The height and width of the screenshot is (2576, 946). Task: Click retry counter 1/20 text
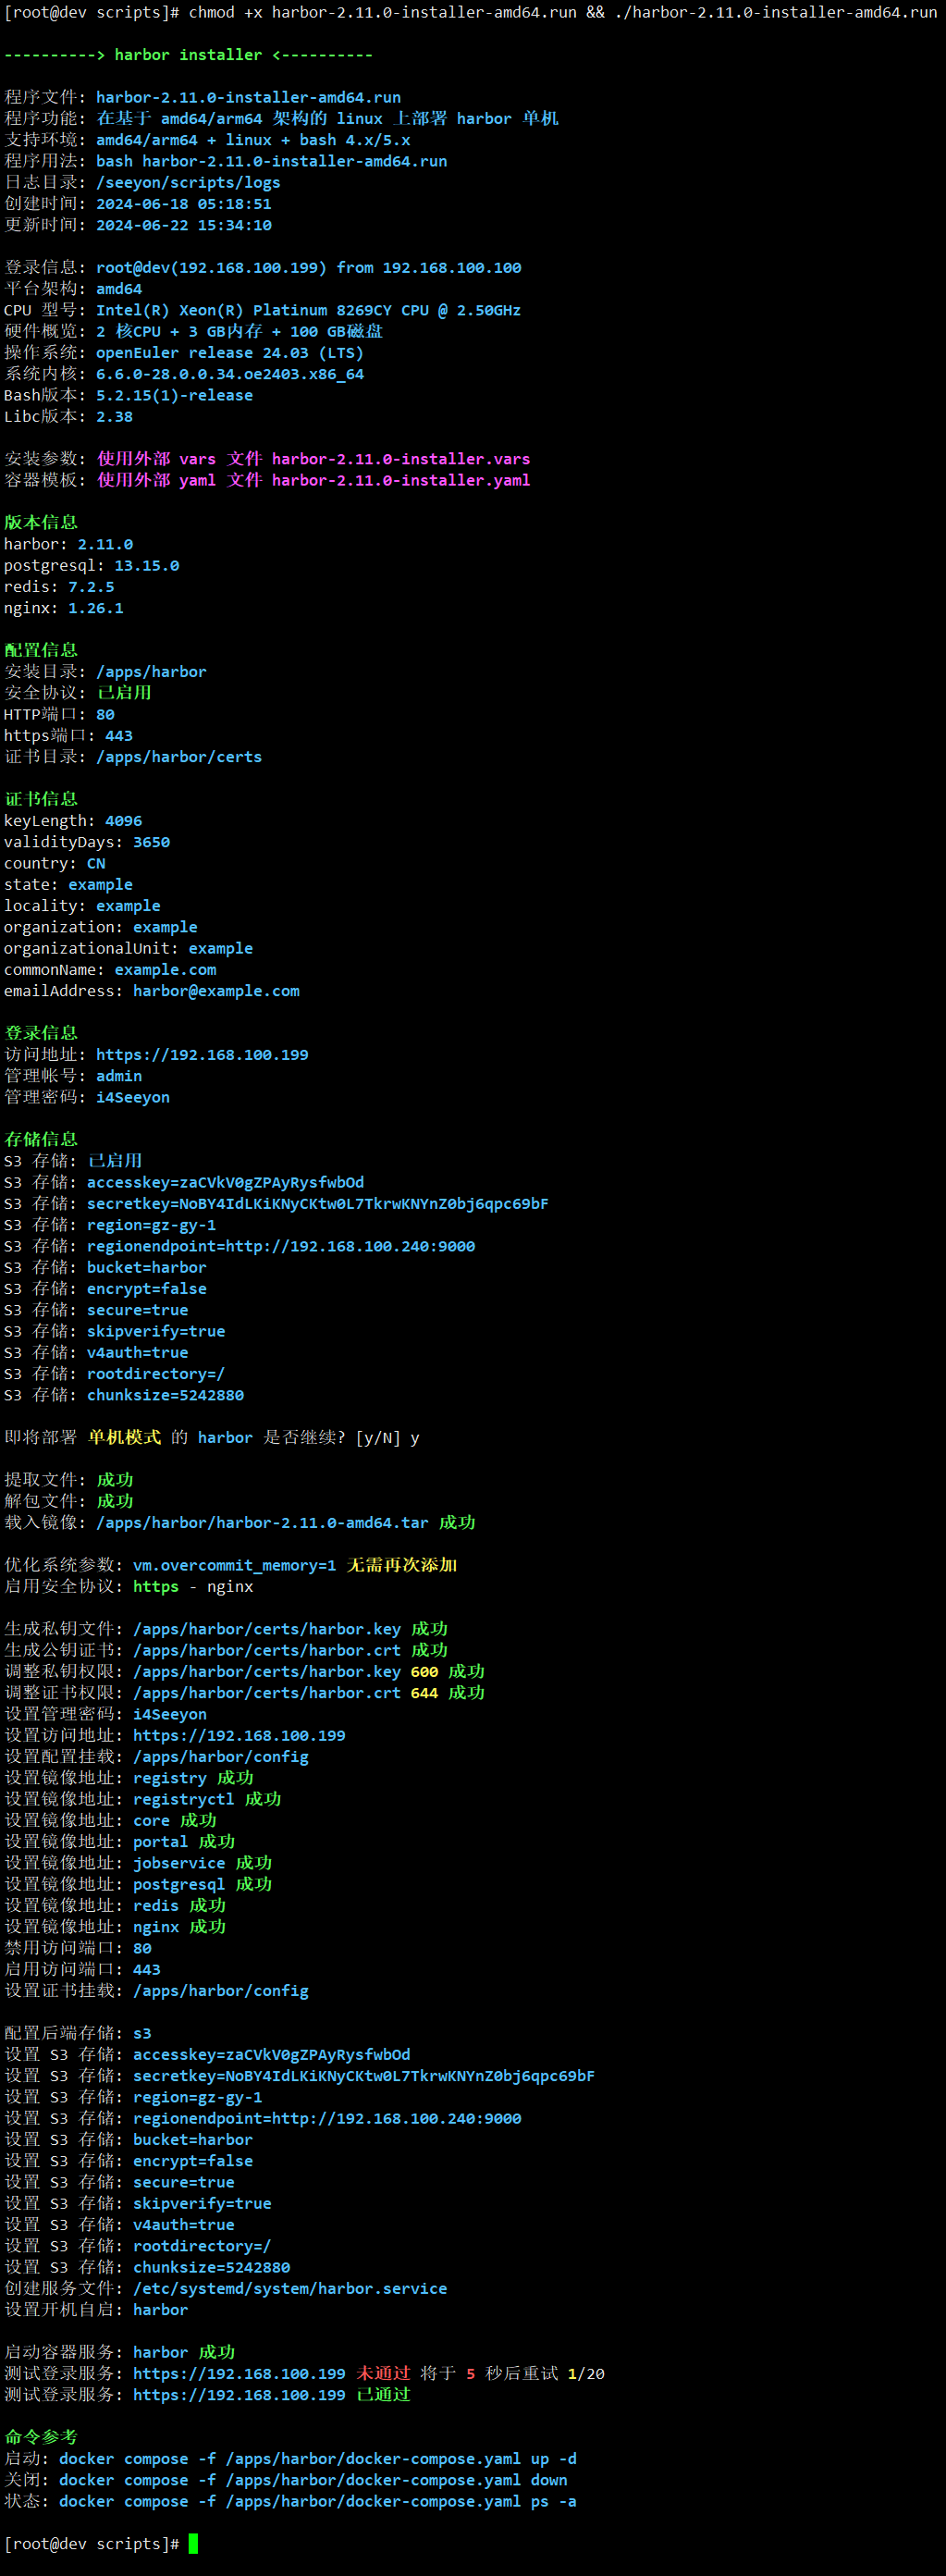586,2373
